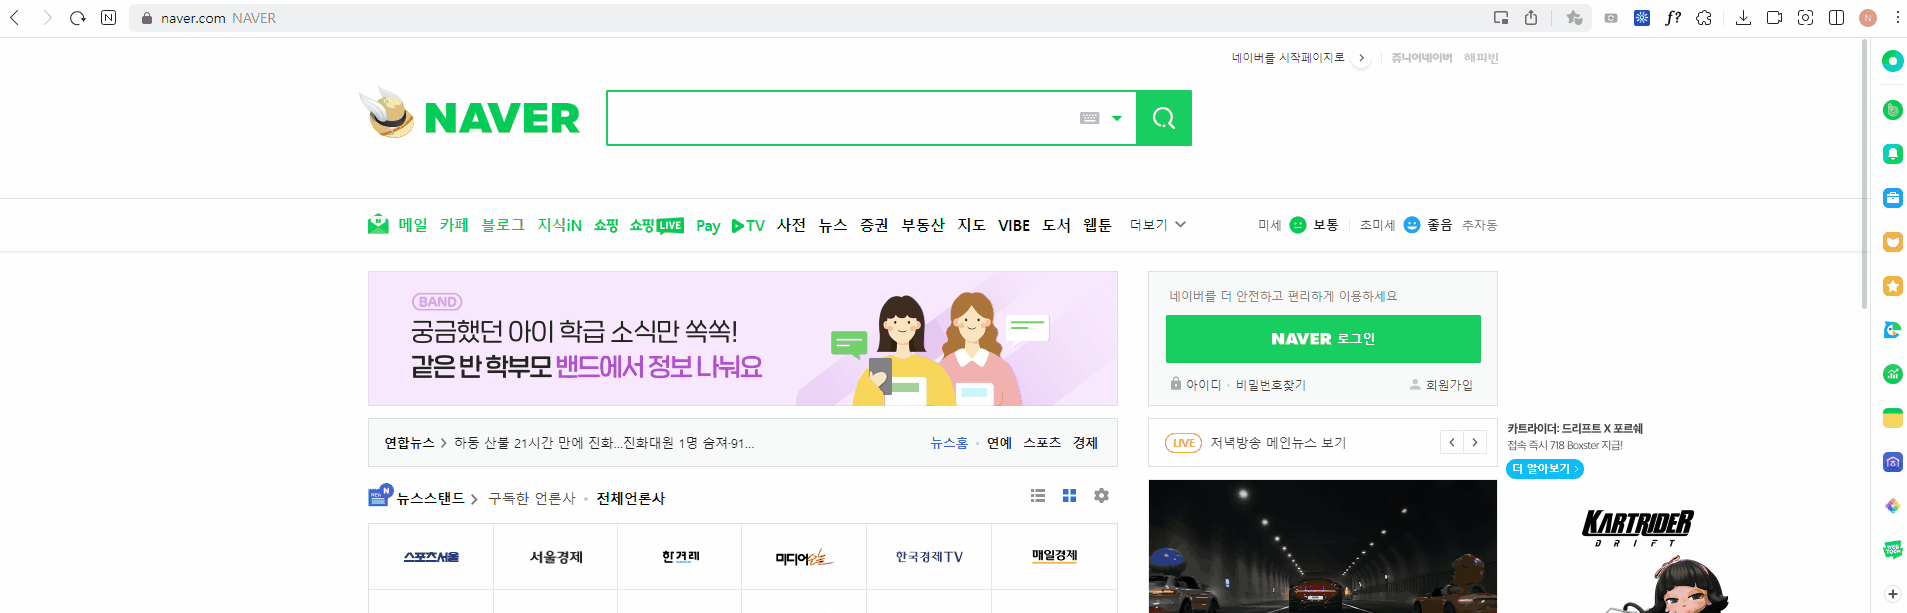Image resolution: width=1907 pixels, height=613 pixels.
Task: Click the BAND school news banner
Action: pos(743,338)
